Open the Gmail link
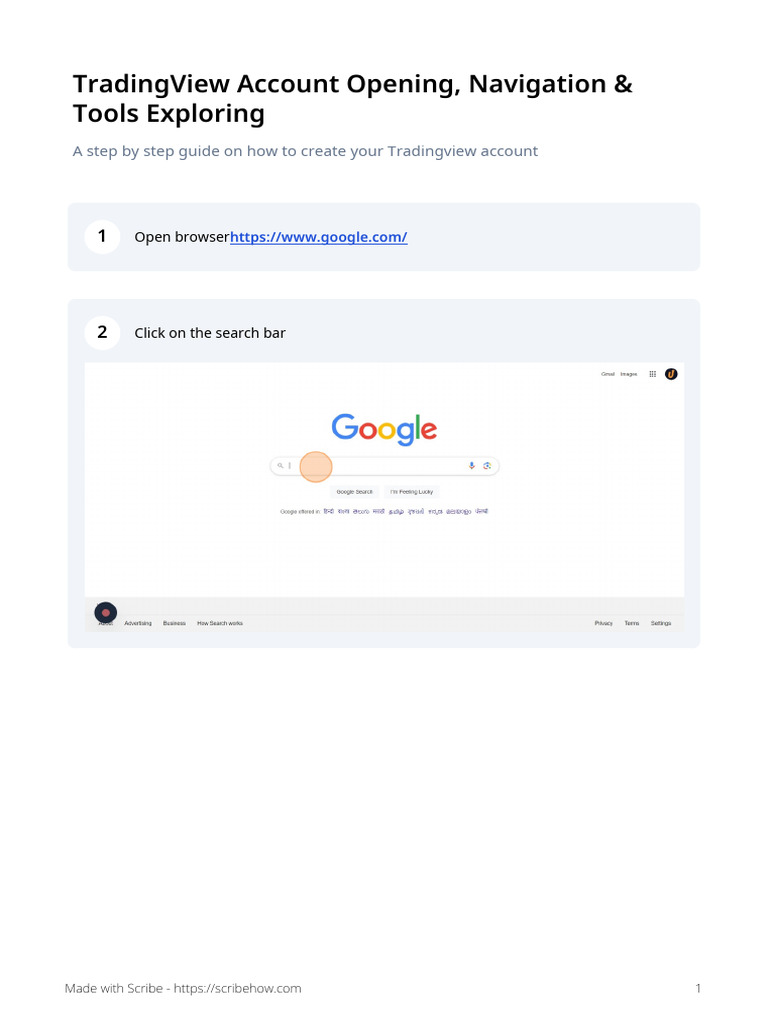The image size is (768, 1024). click(608, 374)
